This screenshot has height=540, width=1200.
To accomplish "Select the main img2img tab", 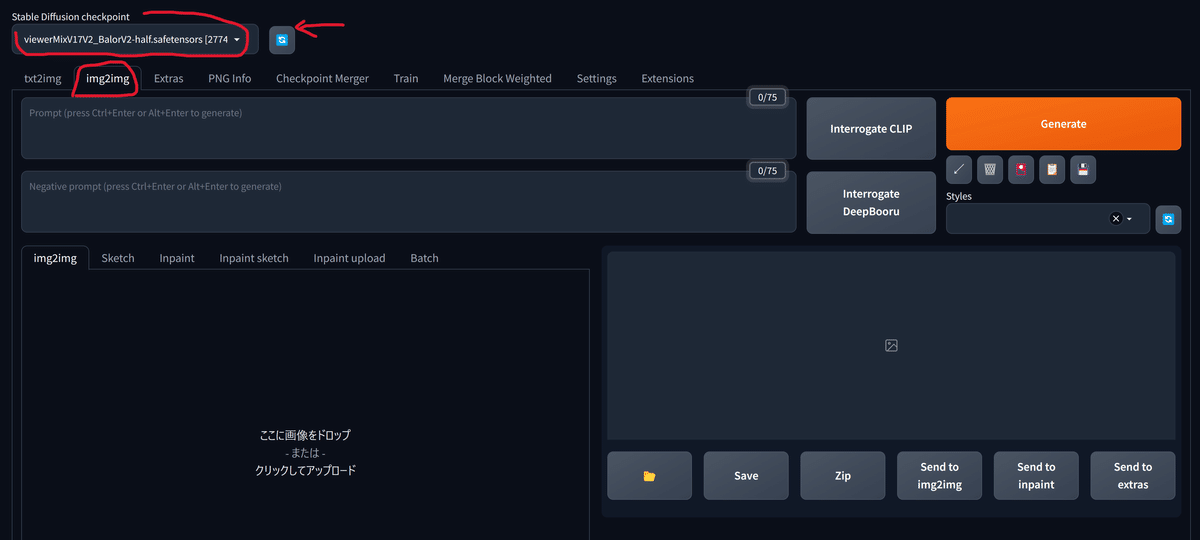I will tap(107, 78).
